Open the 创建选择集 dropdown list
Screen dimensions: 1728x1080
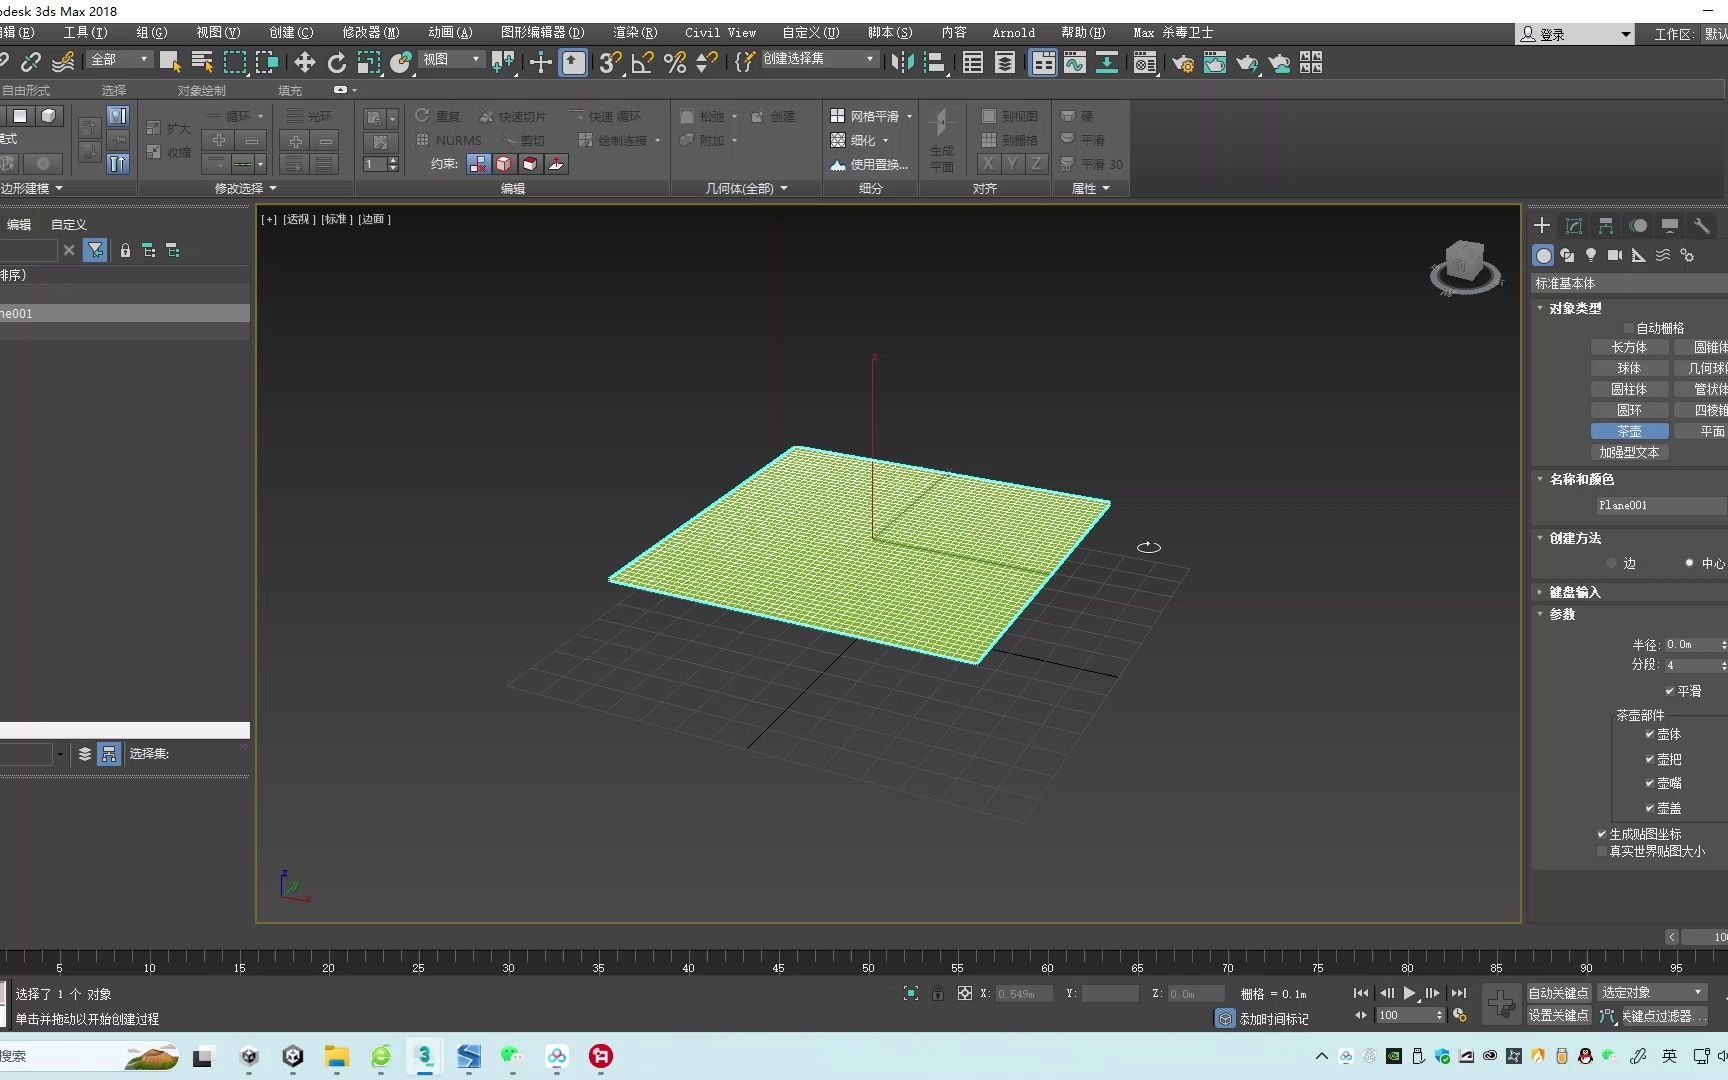point(868,59)
